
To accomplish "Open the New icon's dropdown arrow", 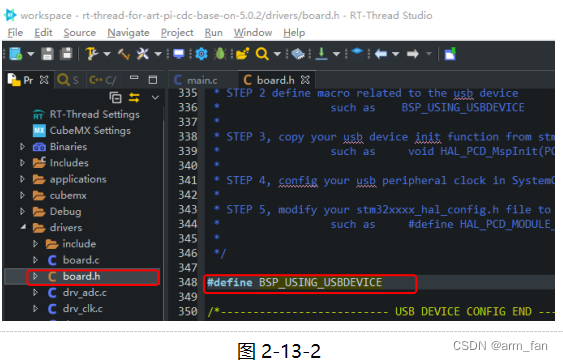I will [x=31, y=54].
